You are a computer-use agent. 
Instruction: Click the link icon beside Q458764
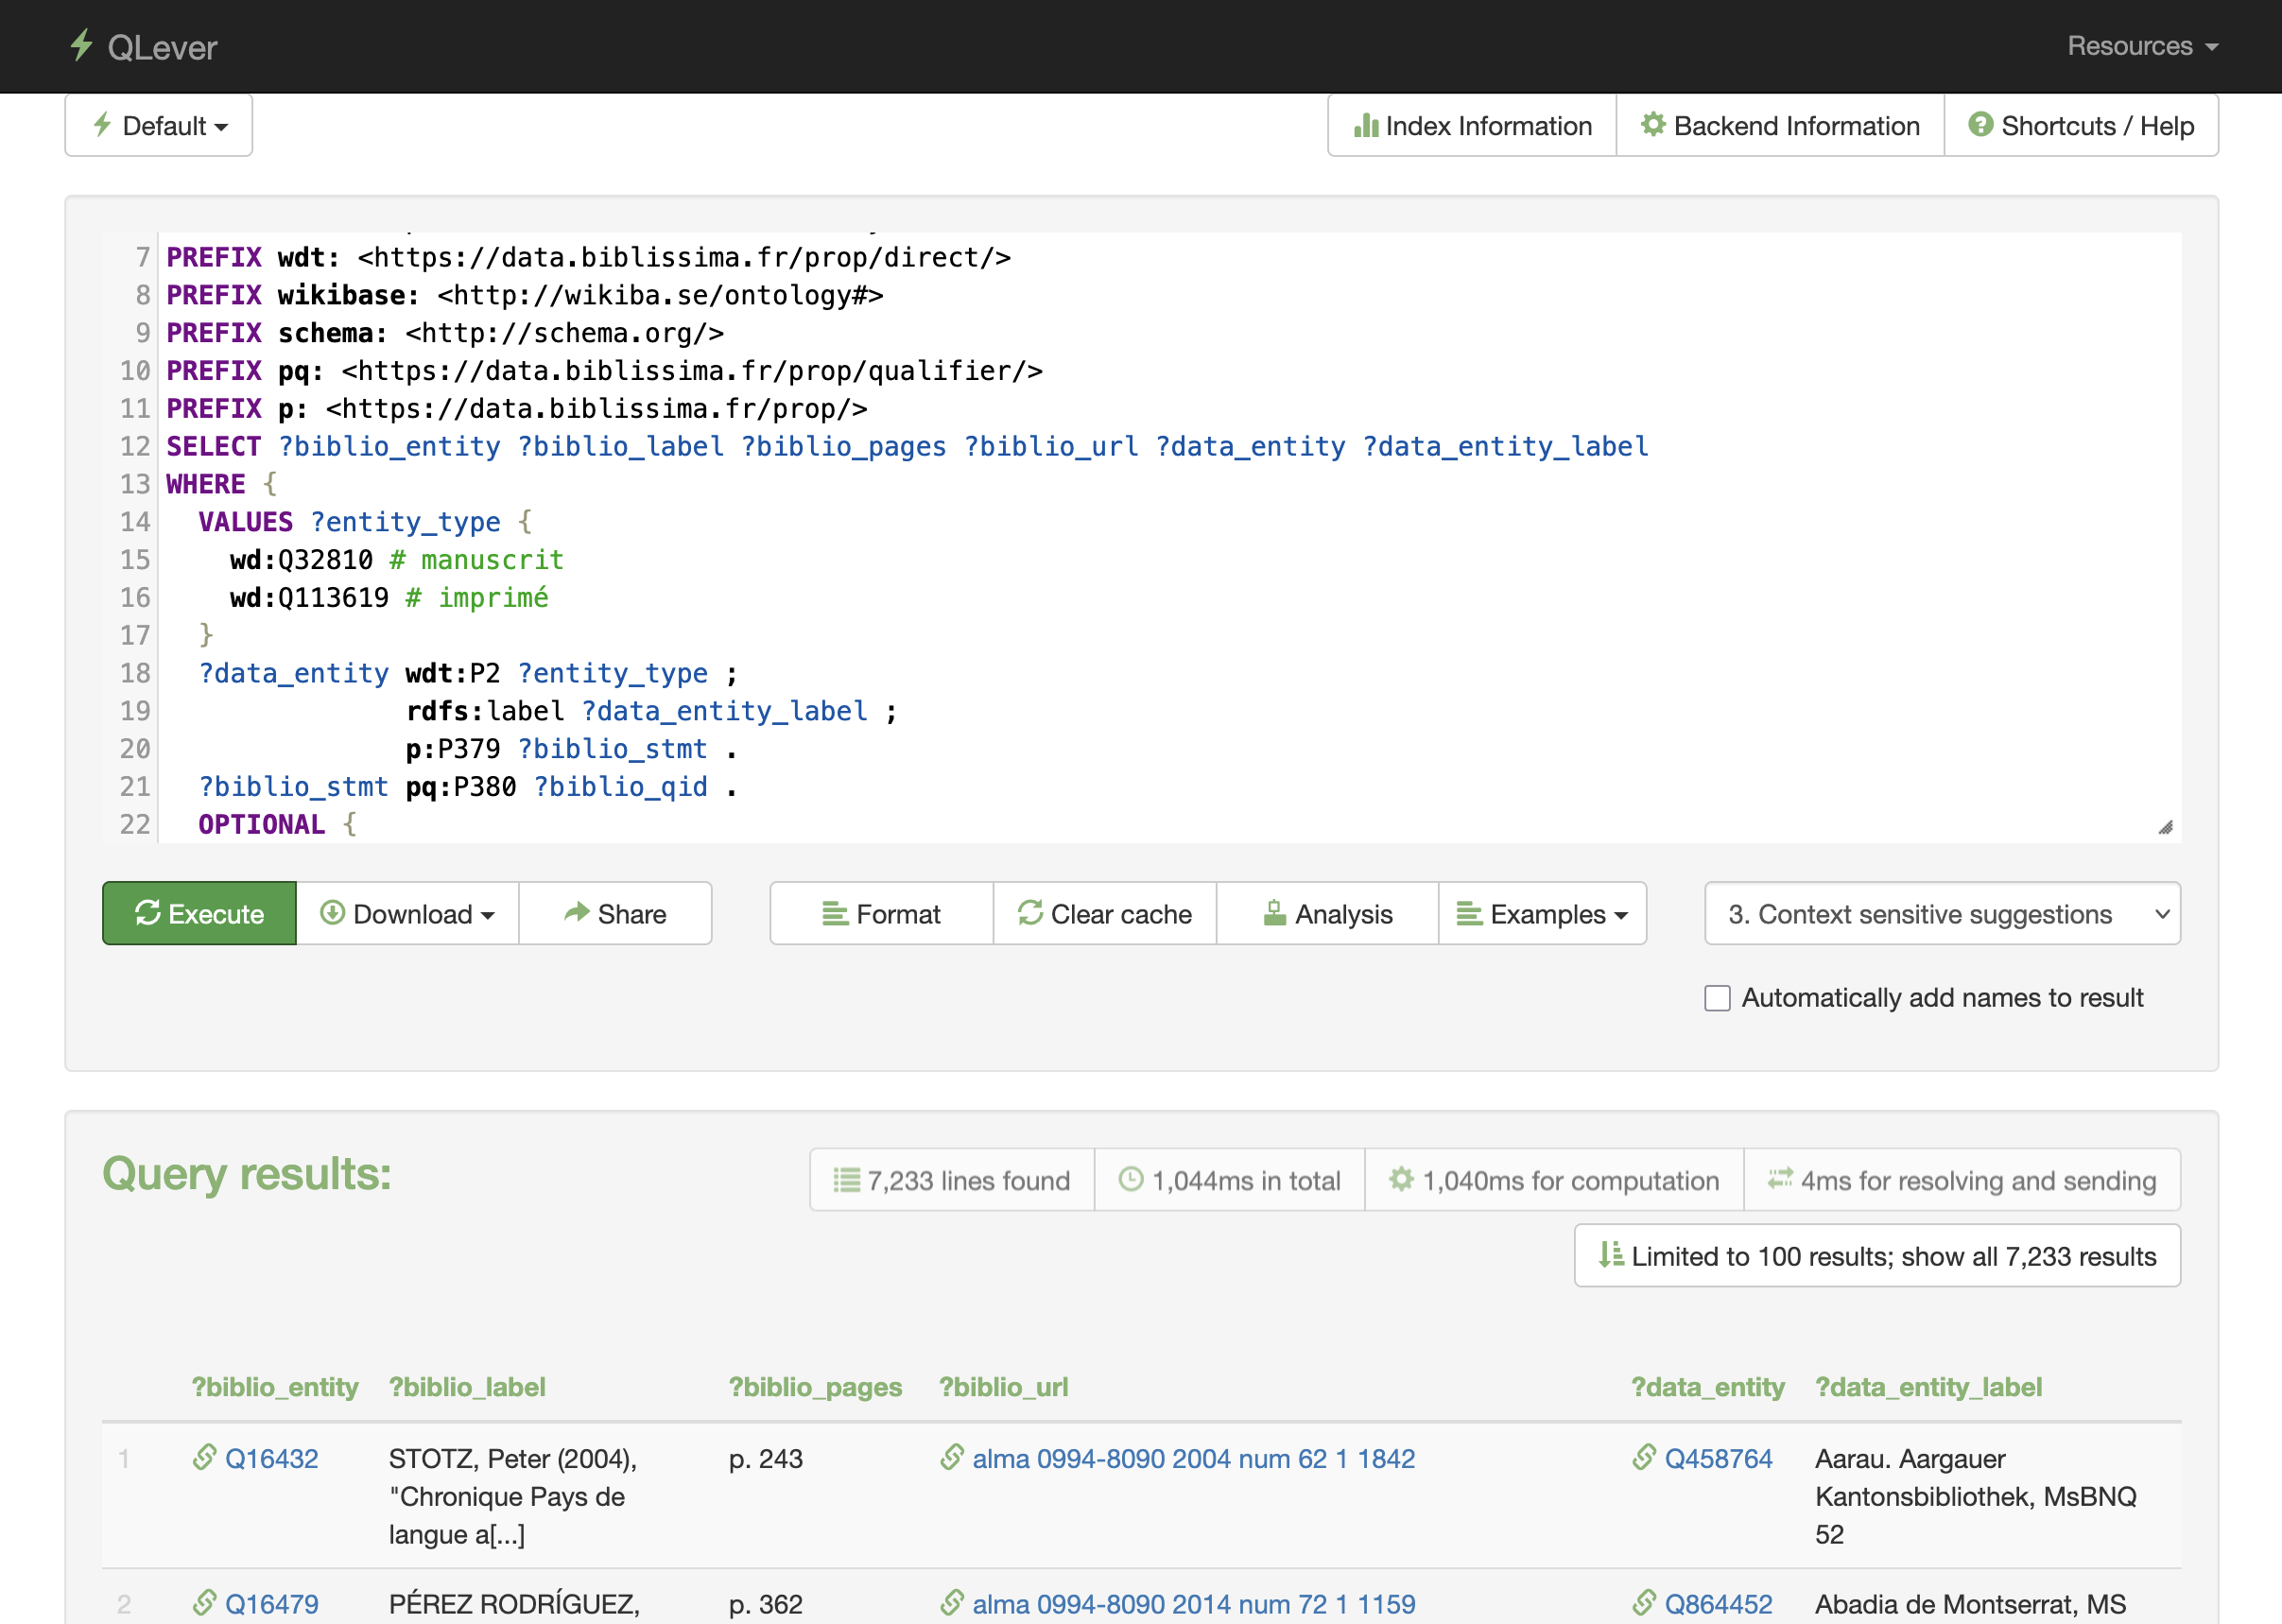pyautogui.click(x=1644, y=1457)
